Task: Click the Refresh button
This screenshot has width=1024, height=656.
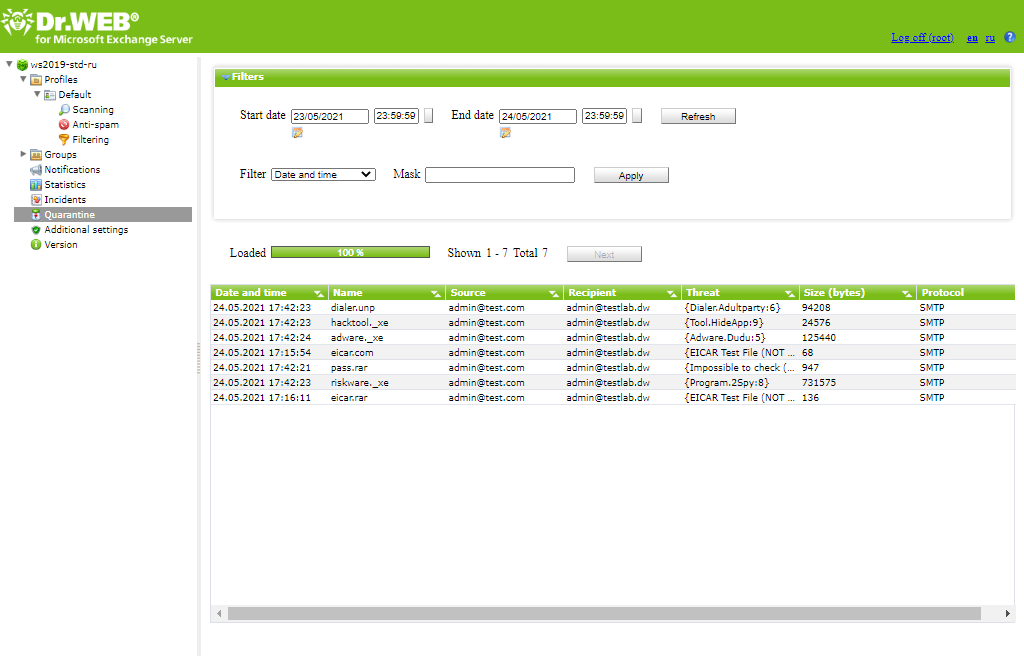Action: tap(698, 116)
